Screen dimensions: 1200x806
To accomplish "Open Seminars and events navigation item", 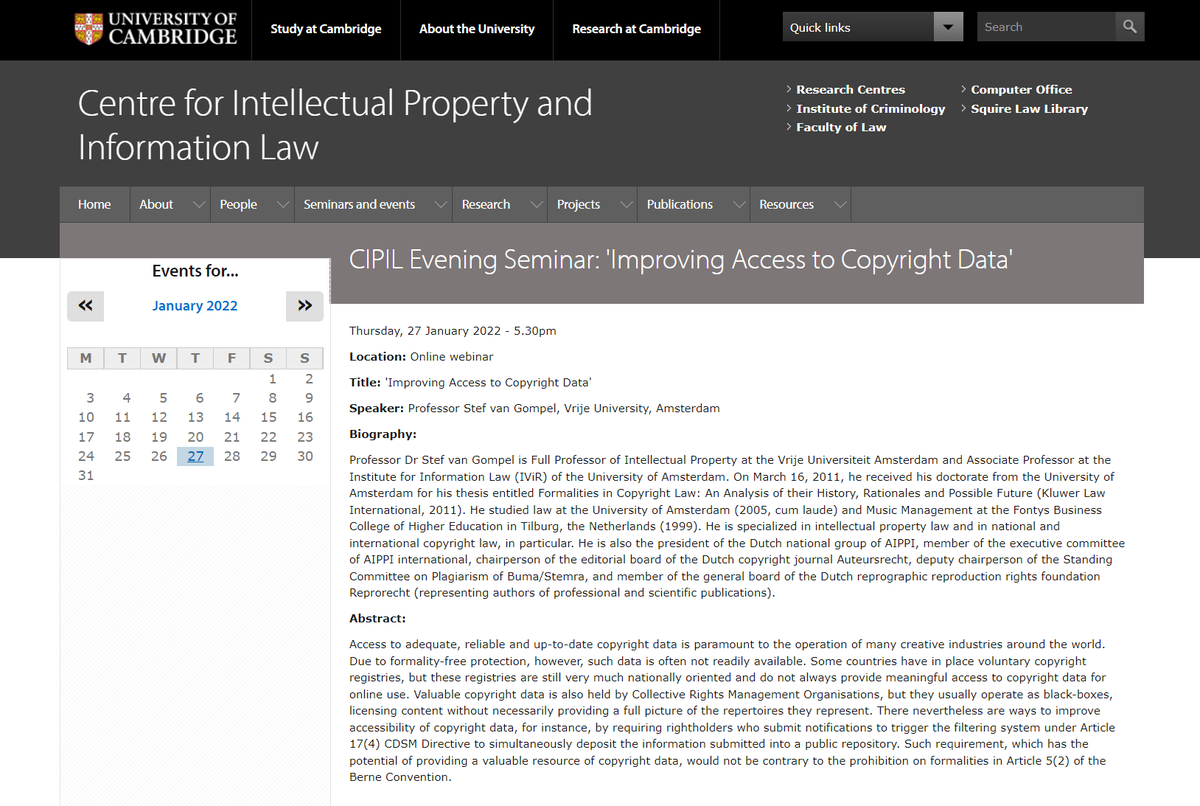I will (x=359, y=204).
